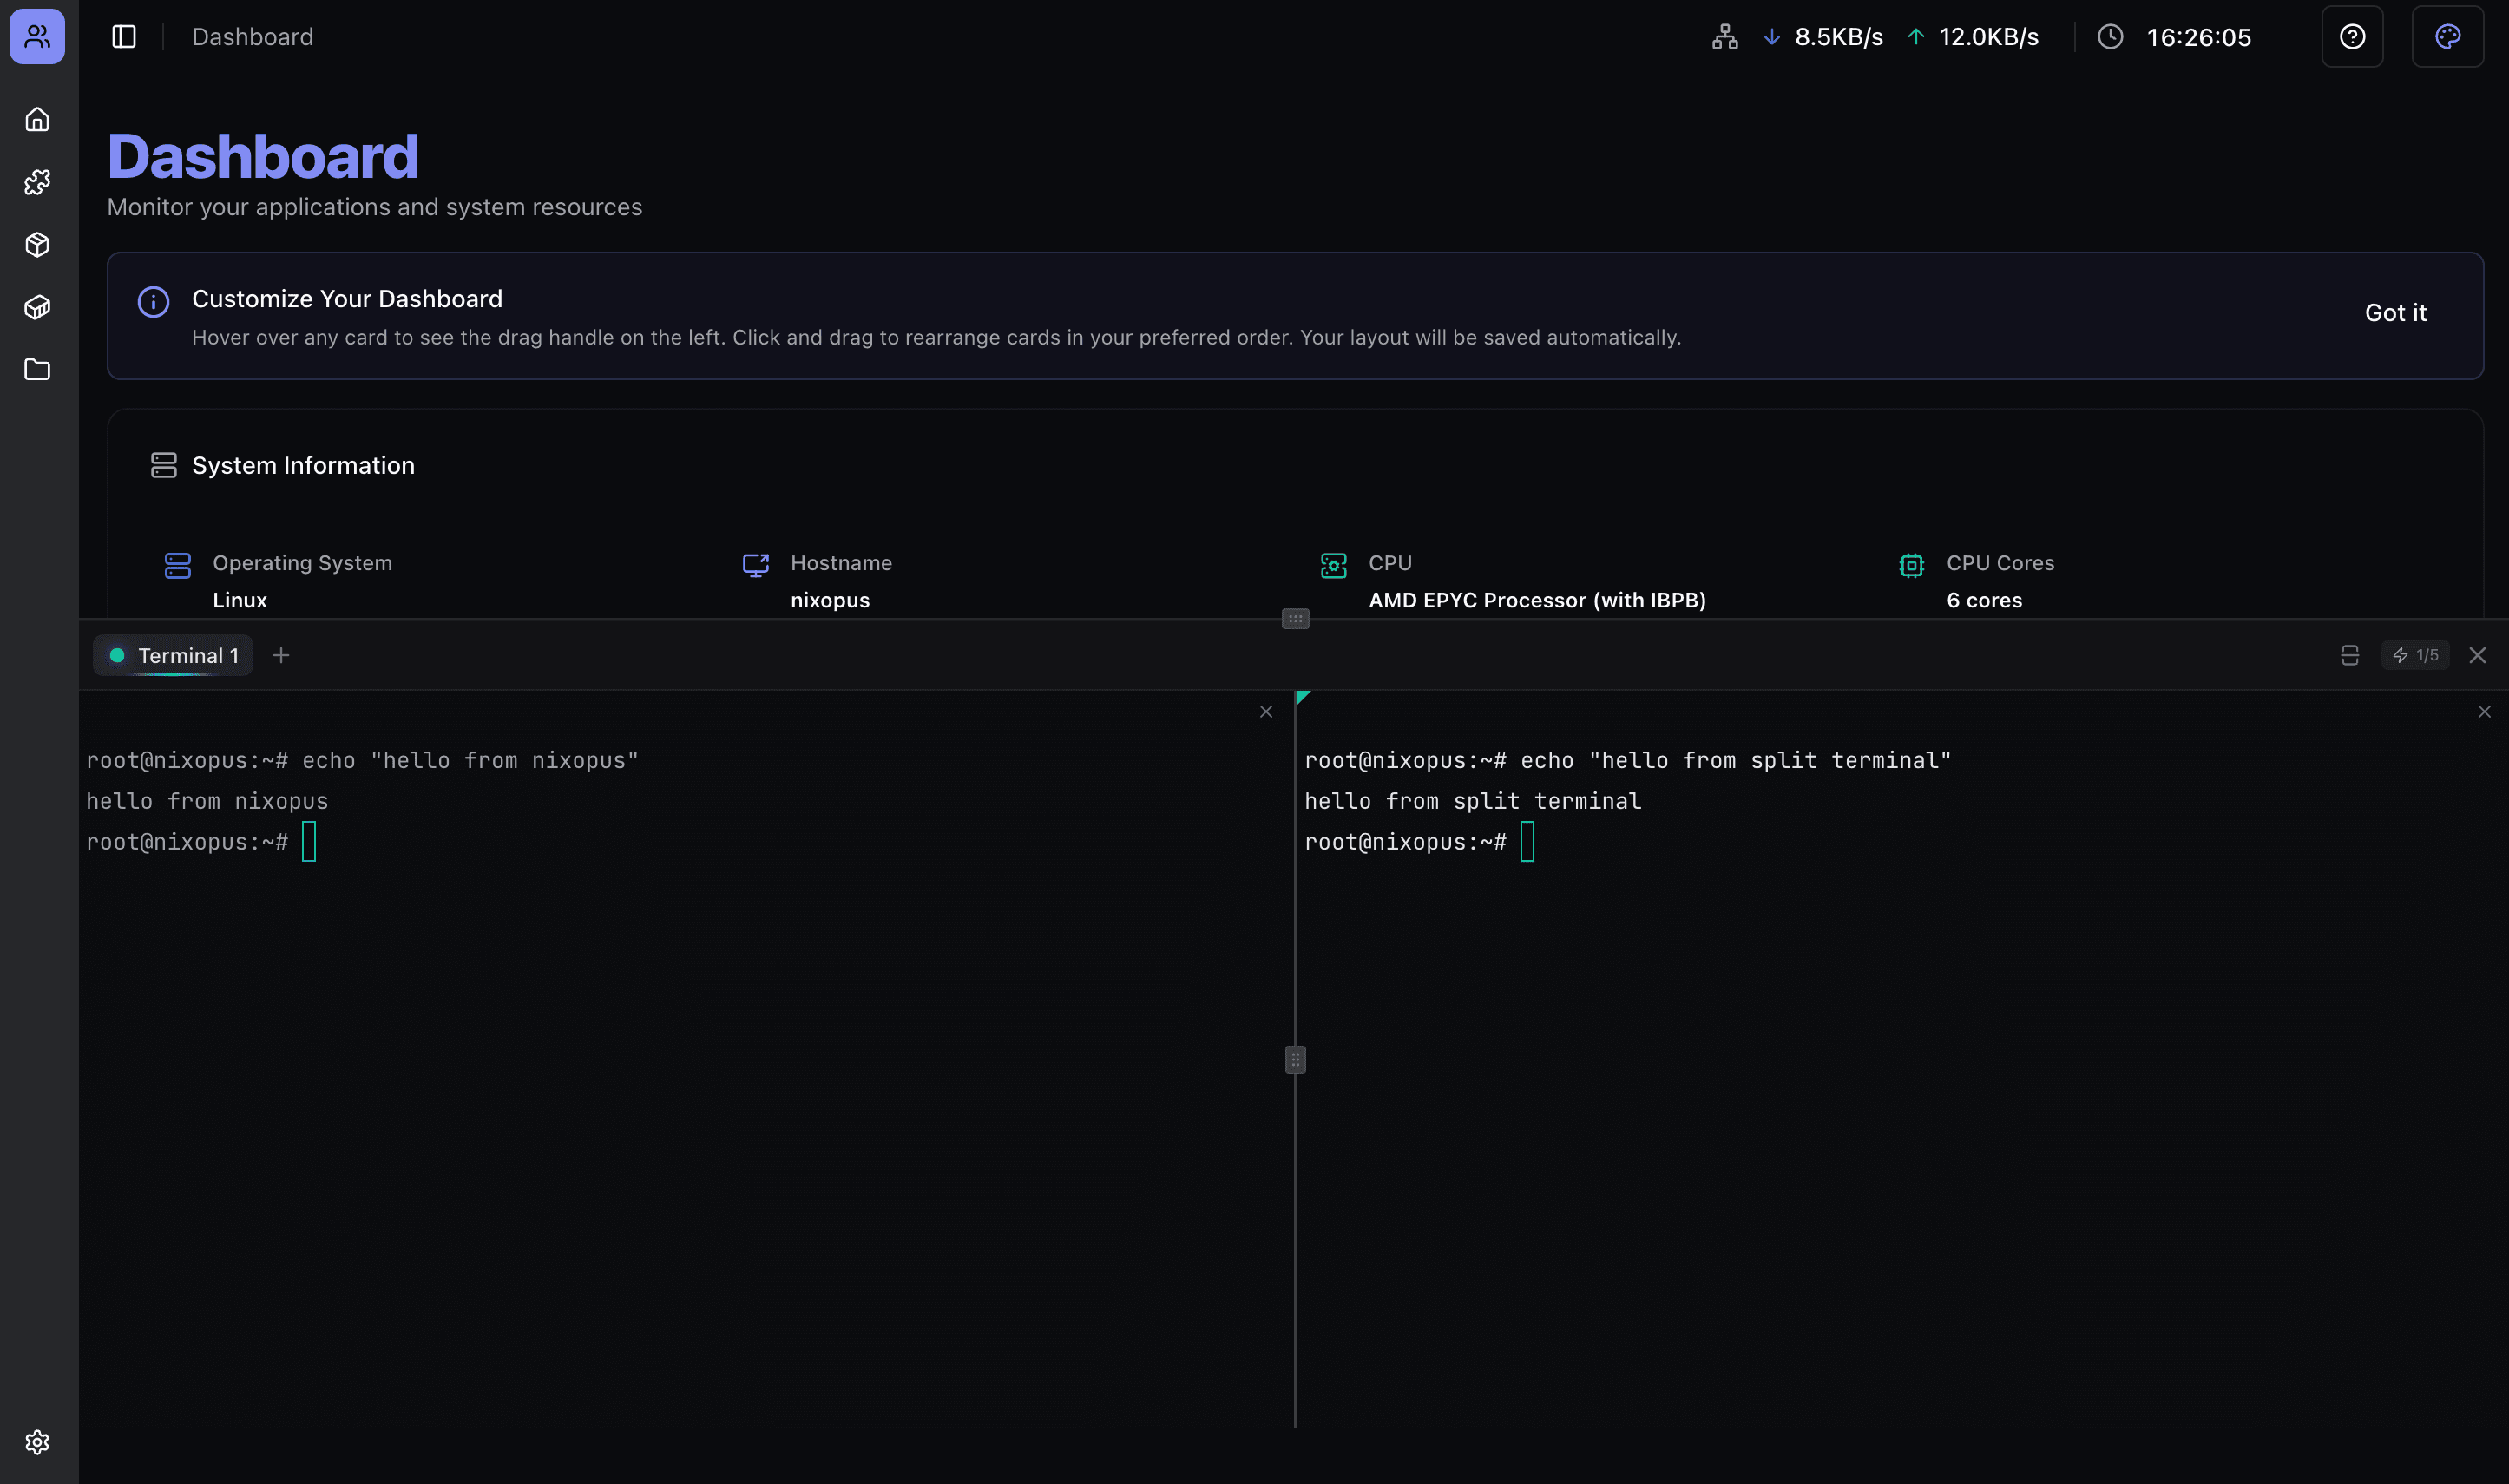Viewport: 2509px width, 1484px height.
Task: Open the theme palette icon top right
Action: 2447,36
